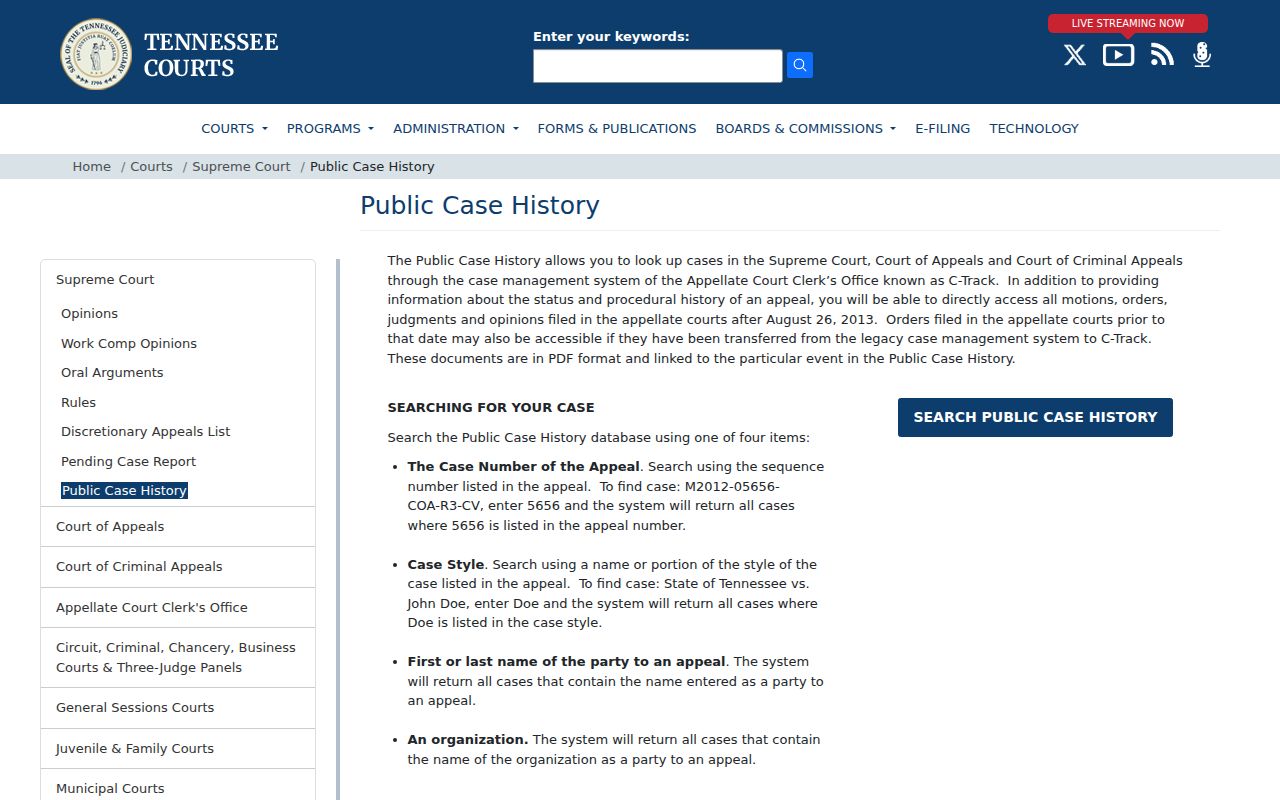This screenshot has width=1280, height=800.
Task: Go to Home in the breadcrumb
Action: (92, 167)
